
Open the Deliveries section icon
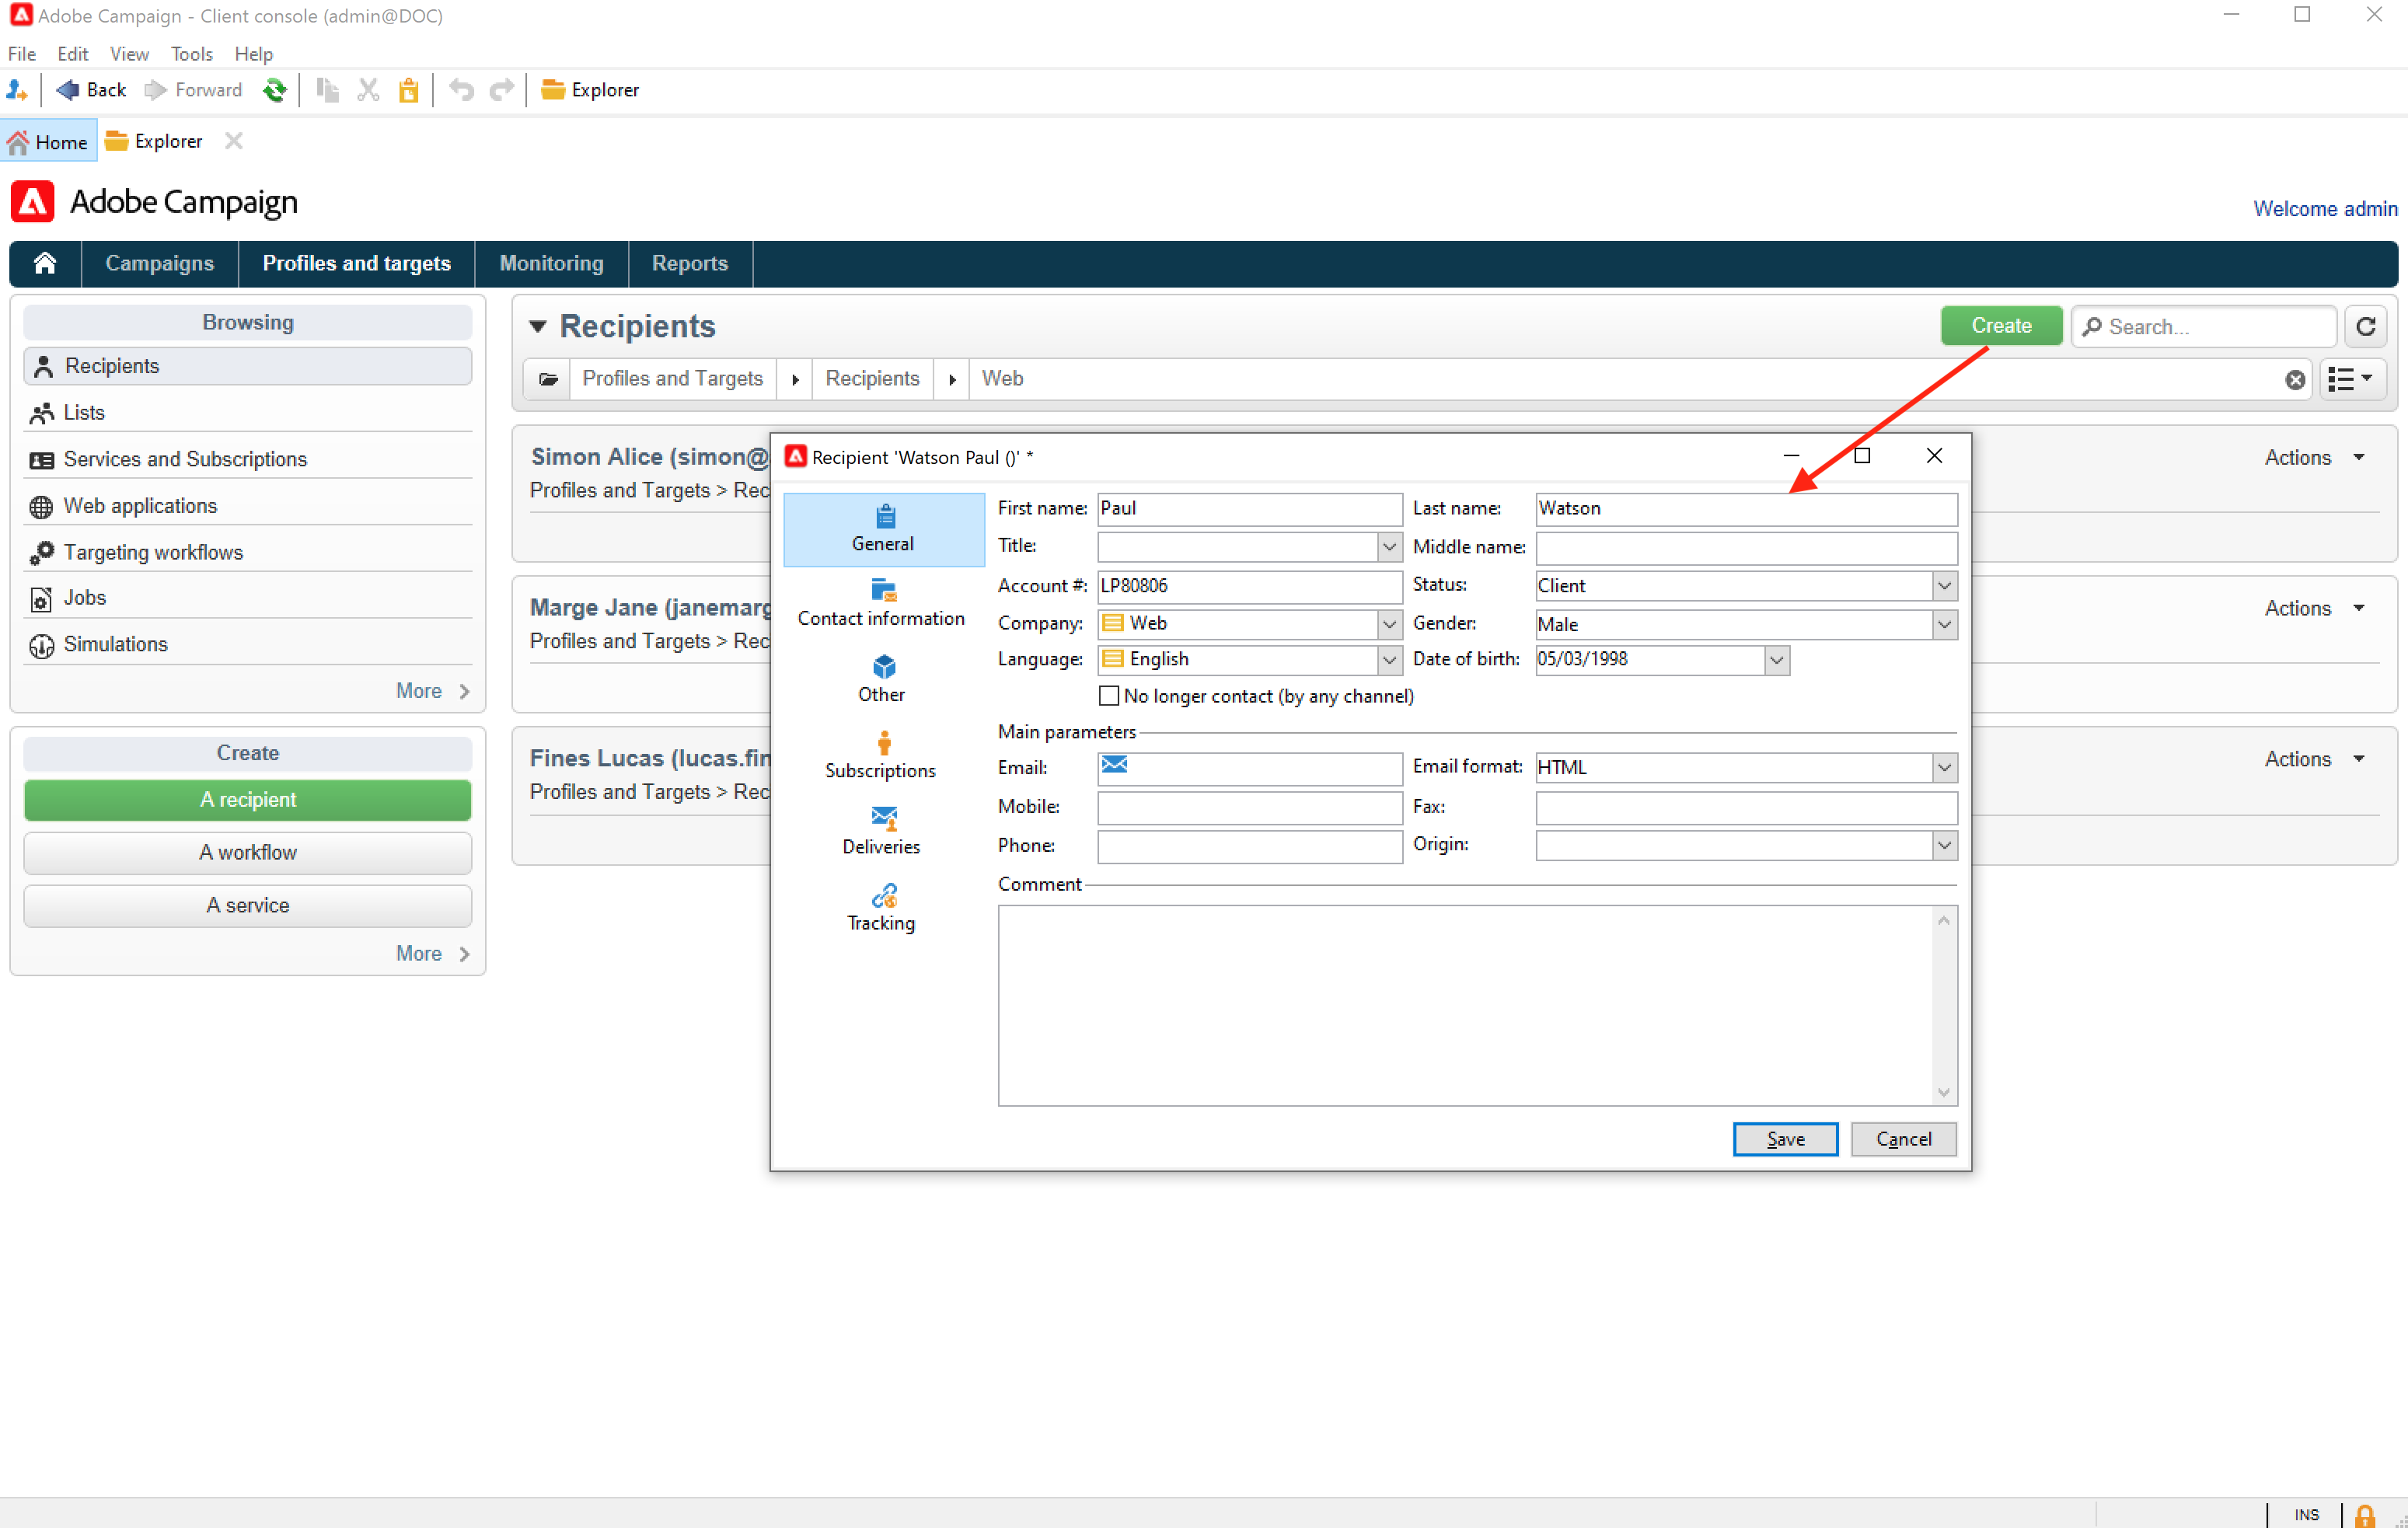(883, 818)
